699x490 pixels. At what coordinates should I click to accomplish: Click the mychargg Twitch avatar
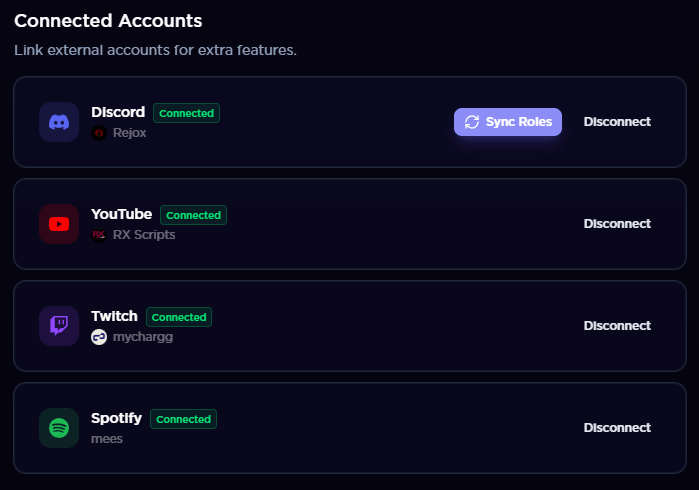point(99,337)
